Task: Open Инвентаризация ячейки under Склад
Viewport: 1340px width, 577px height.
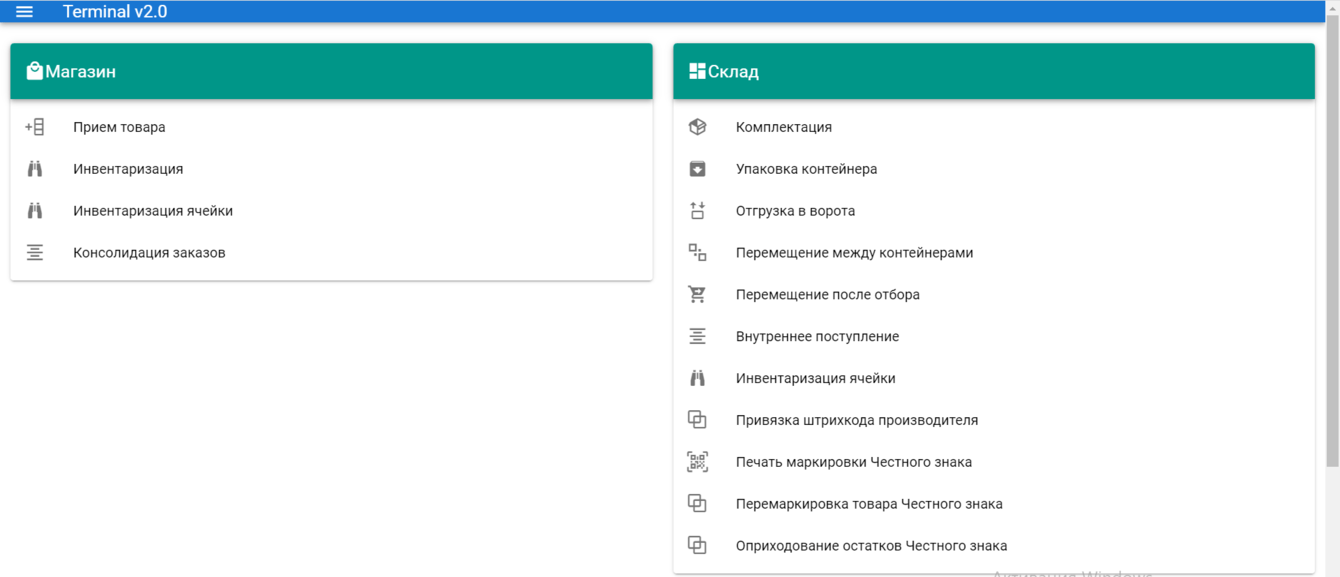Action: pyautogui.click(x=817, y=377)
